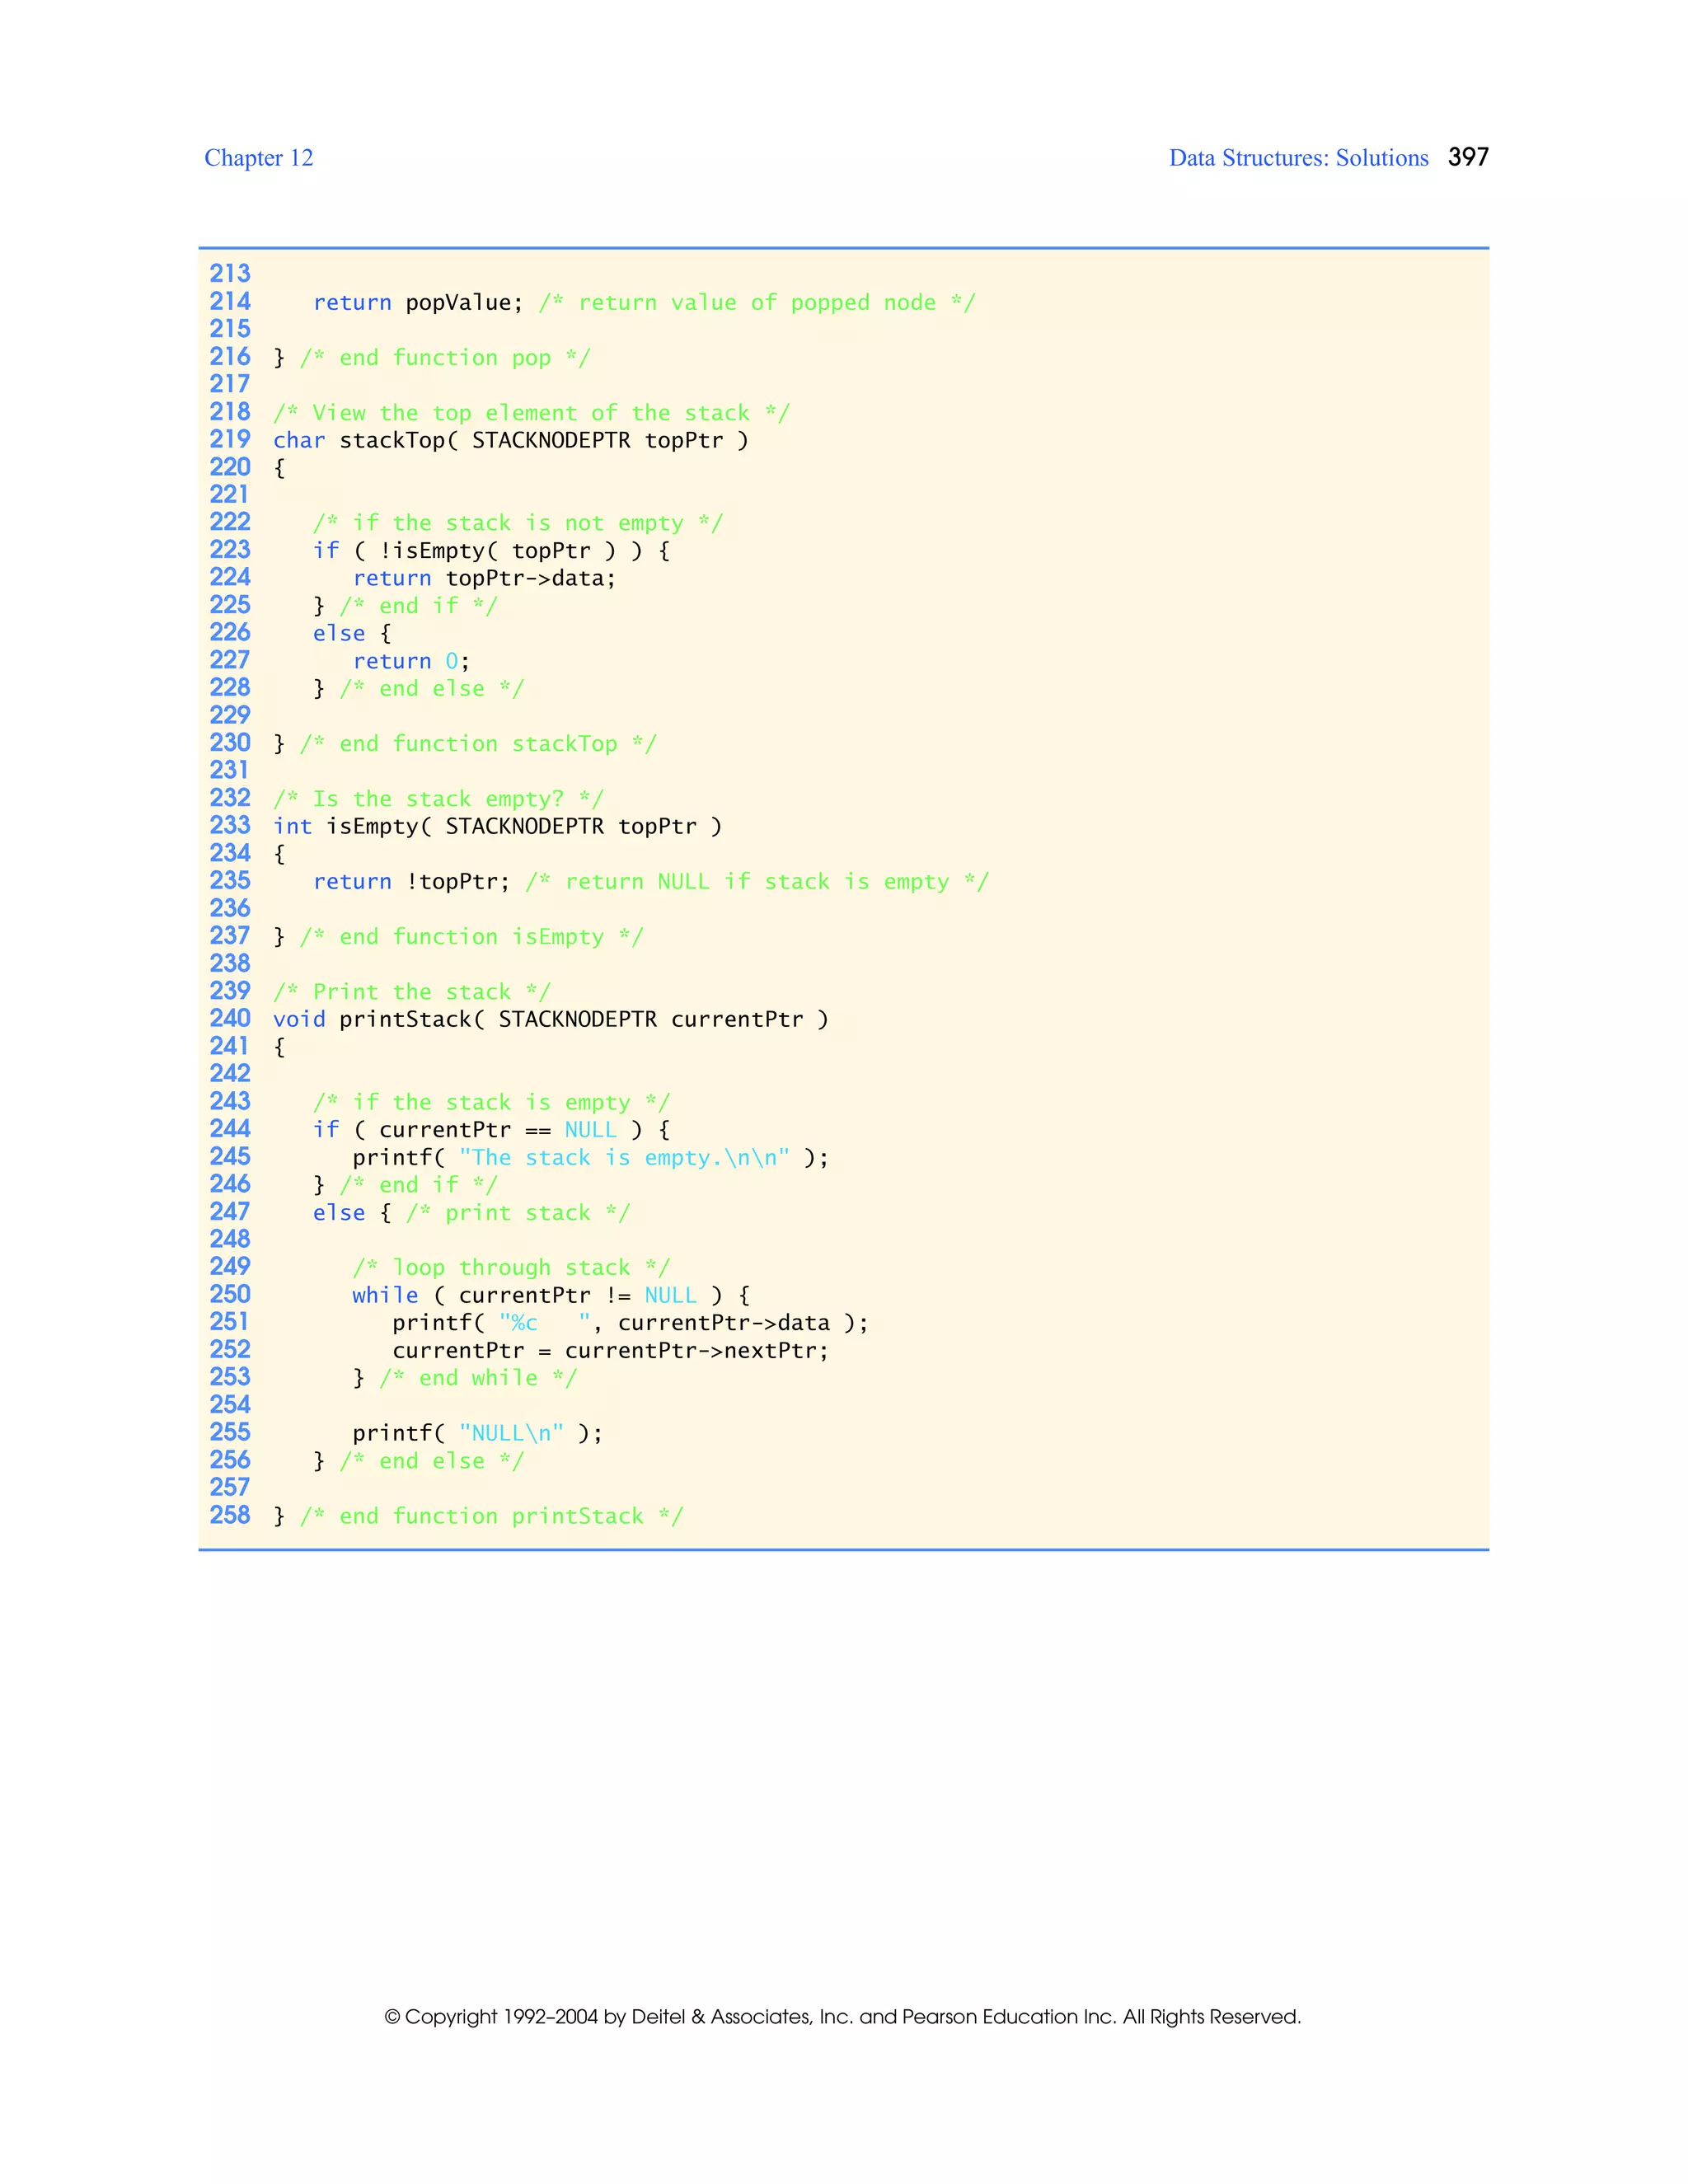Click comment 'return value of popped node'

[757, 302]
